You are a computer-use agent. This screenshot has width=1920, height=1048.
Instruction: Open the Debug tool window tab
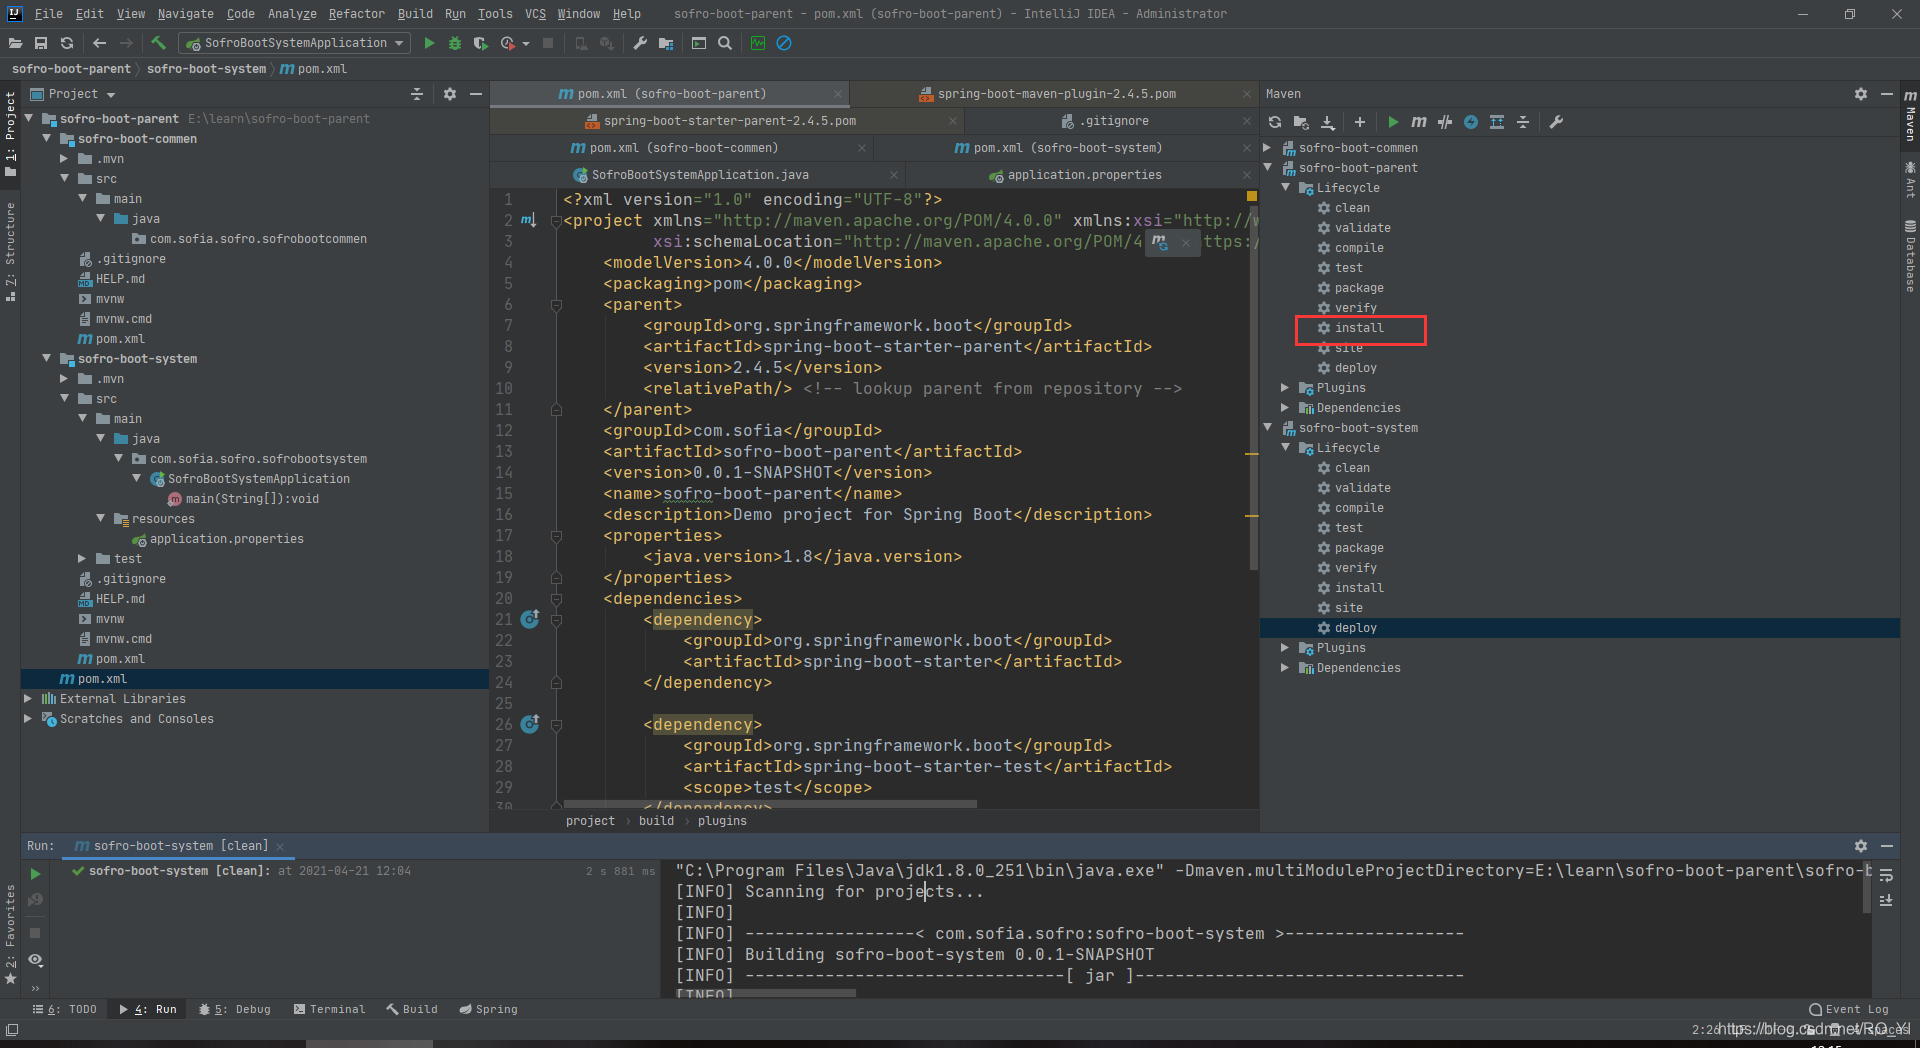coord(235,1010)
